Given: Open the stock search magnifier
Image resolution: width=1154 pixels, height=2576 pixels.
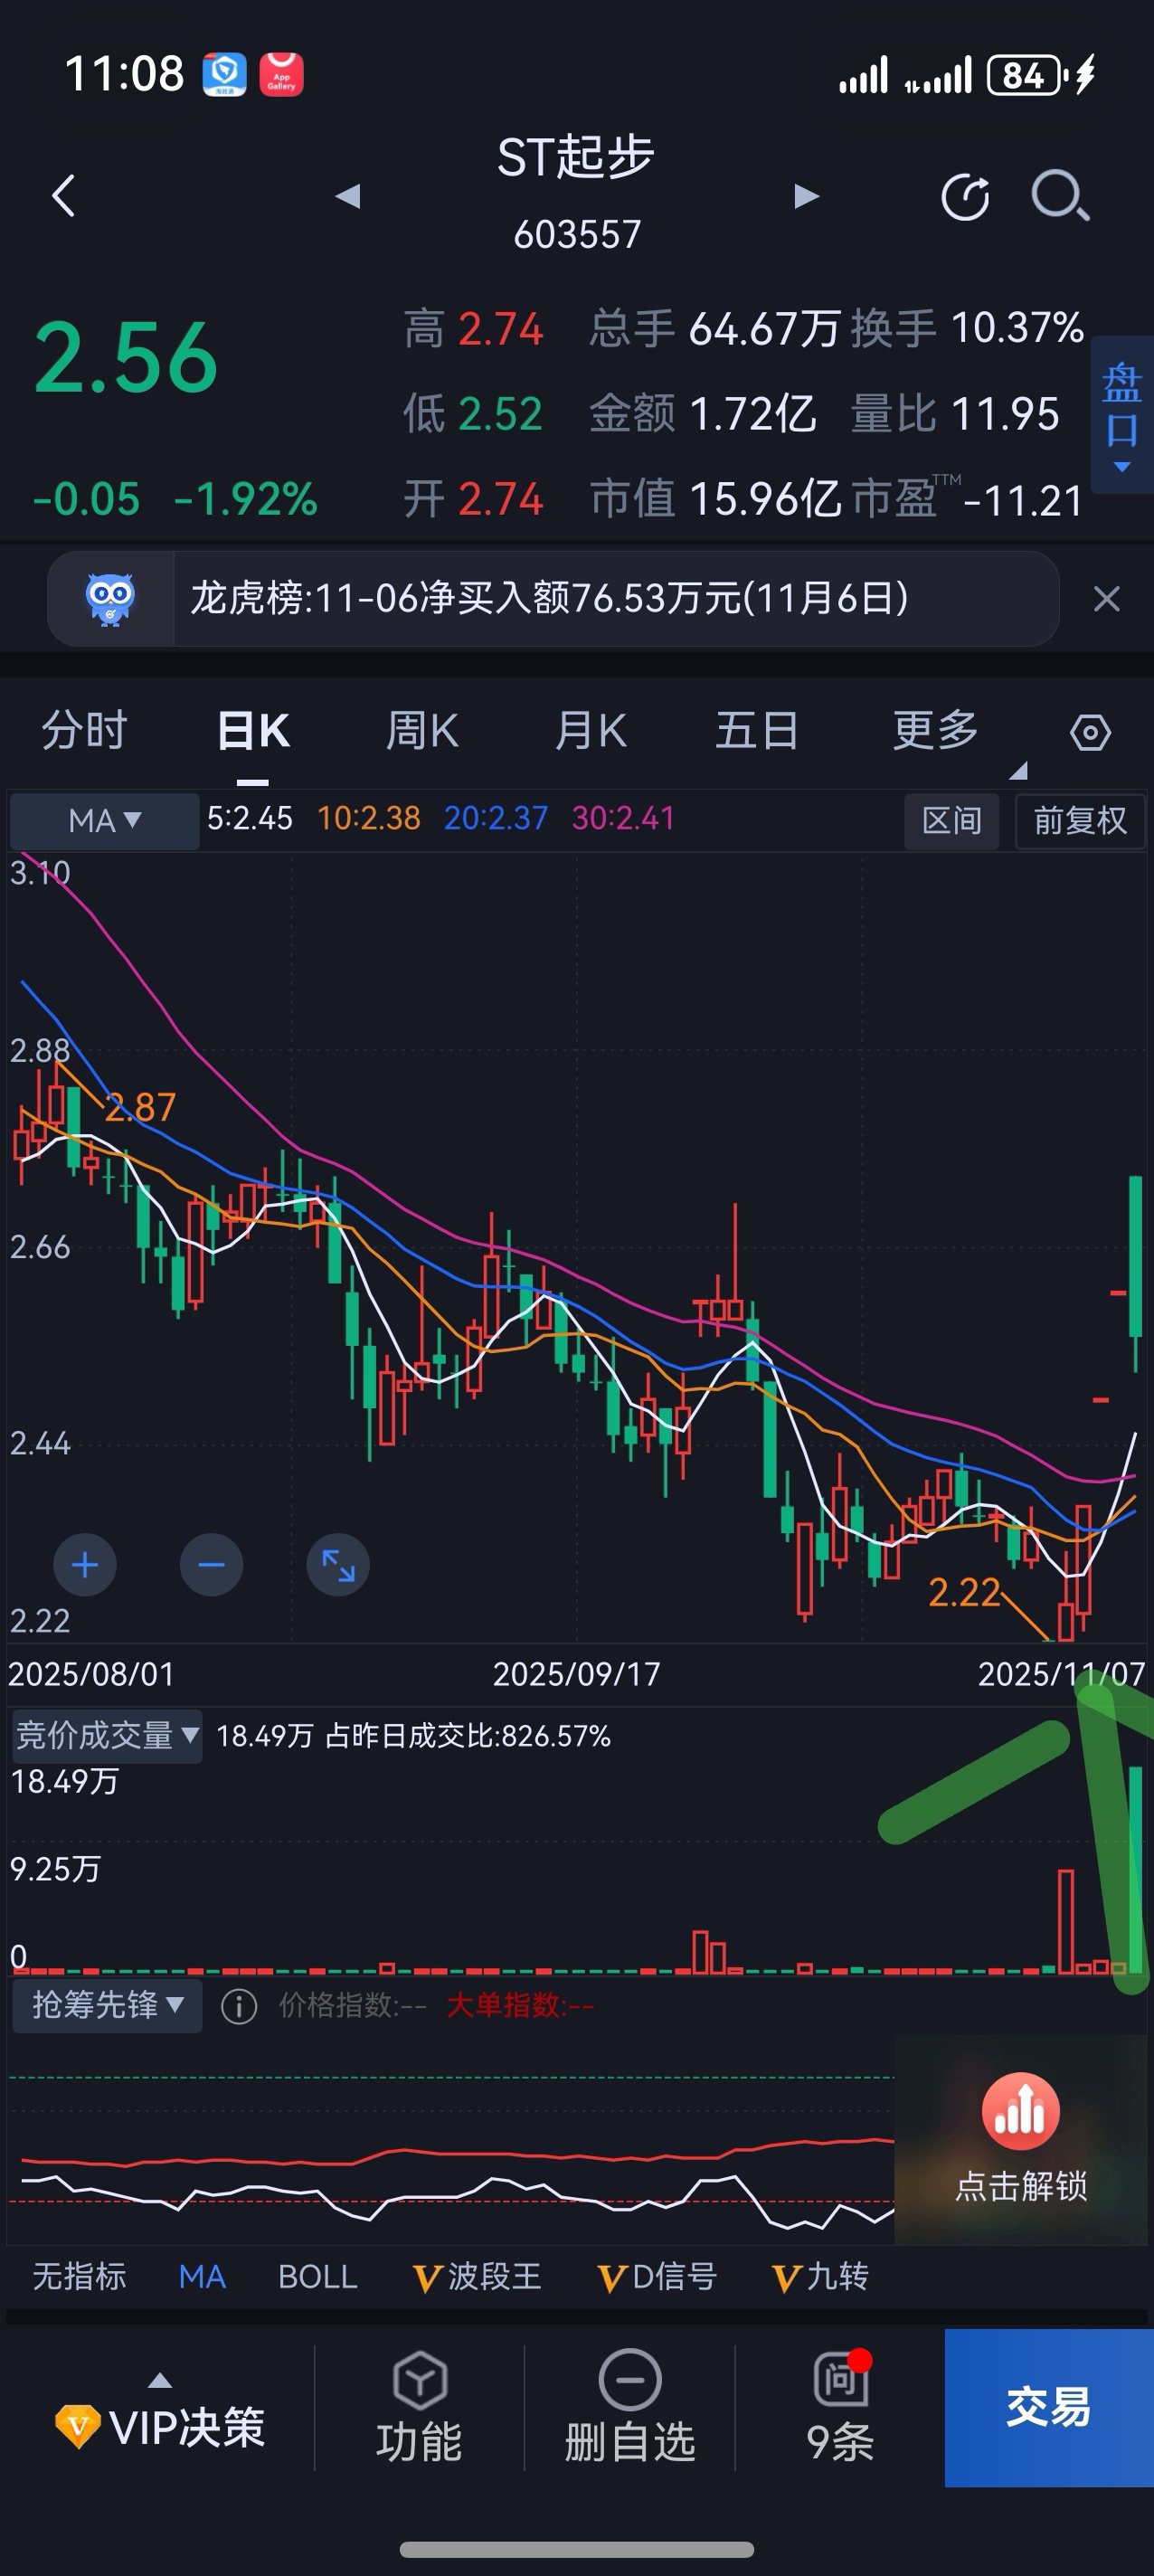Looking at the screenshot, I should 1060,195.
